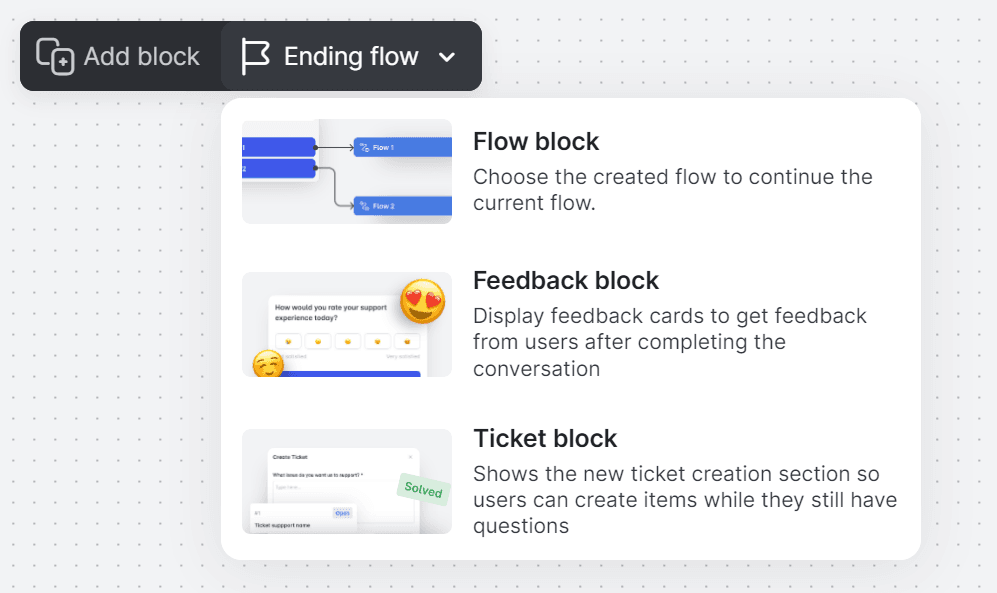The height and width of the screenshot is (593, 997).
Task: Click the Ticket block preview thumbnail
Action: pyautogui.click(x=347, y=482)
